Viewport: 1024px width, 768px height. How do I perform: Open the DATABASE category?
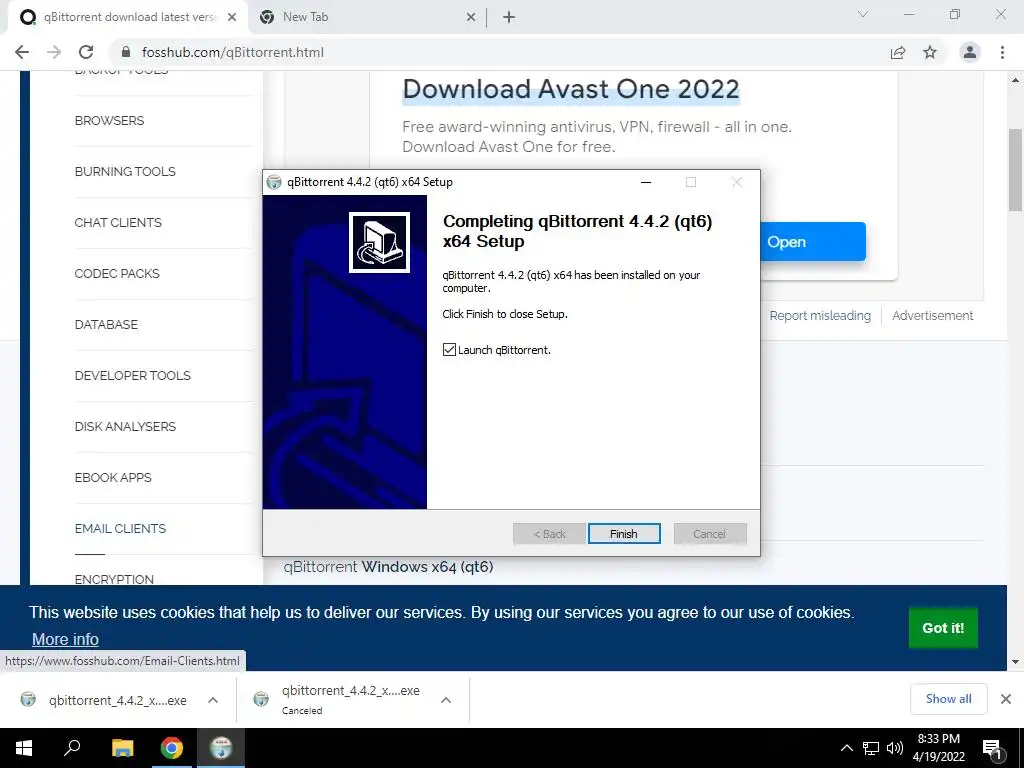[106, 325]
